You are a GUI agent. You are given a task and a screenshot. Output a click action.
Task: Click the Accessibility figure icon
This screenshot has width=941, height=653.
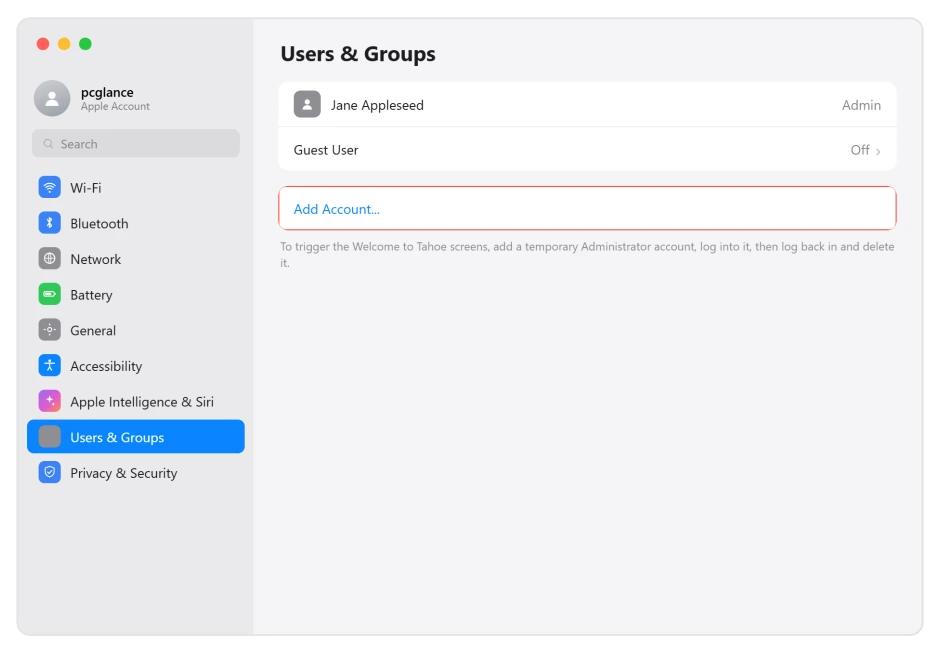click(50, 366)
